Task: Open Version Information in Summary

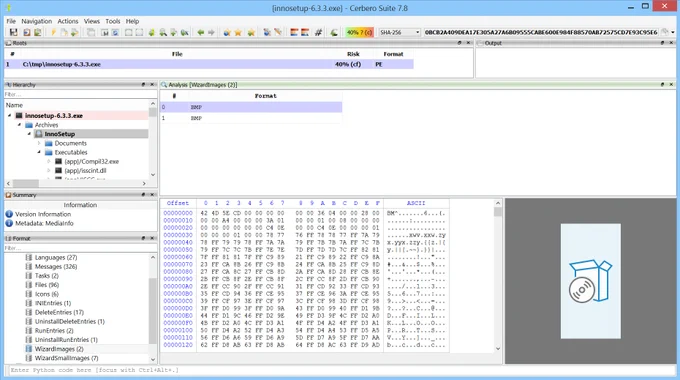Action: (x=43, y=214)
